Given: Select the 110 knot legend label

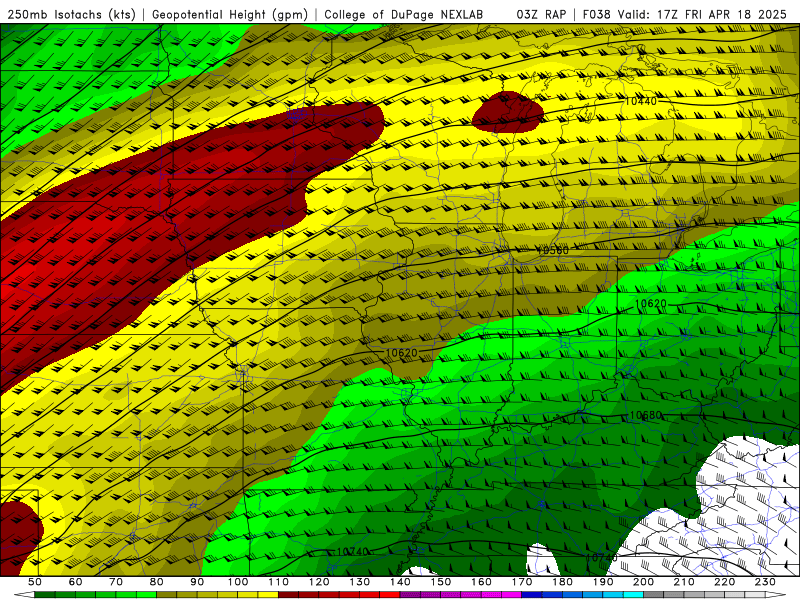Looking at the screenshot, I should pos(279,582).
